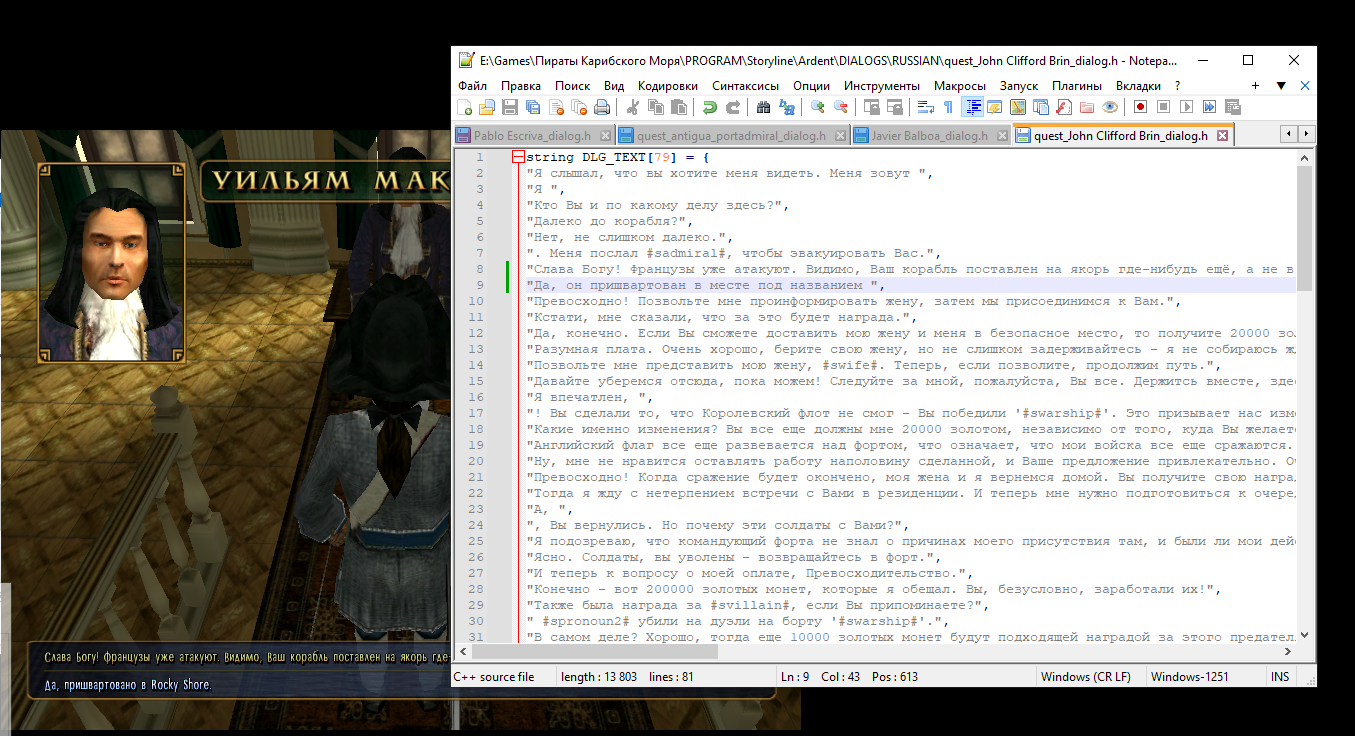The image size is (1355, 736).
Task: Cut selection using scissors icon
Action: (x=633, y=107)
